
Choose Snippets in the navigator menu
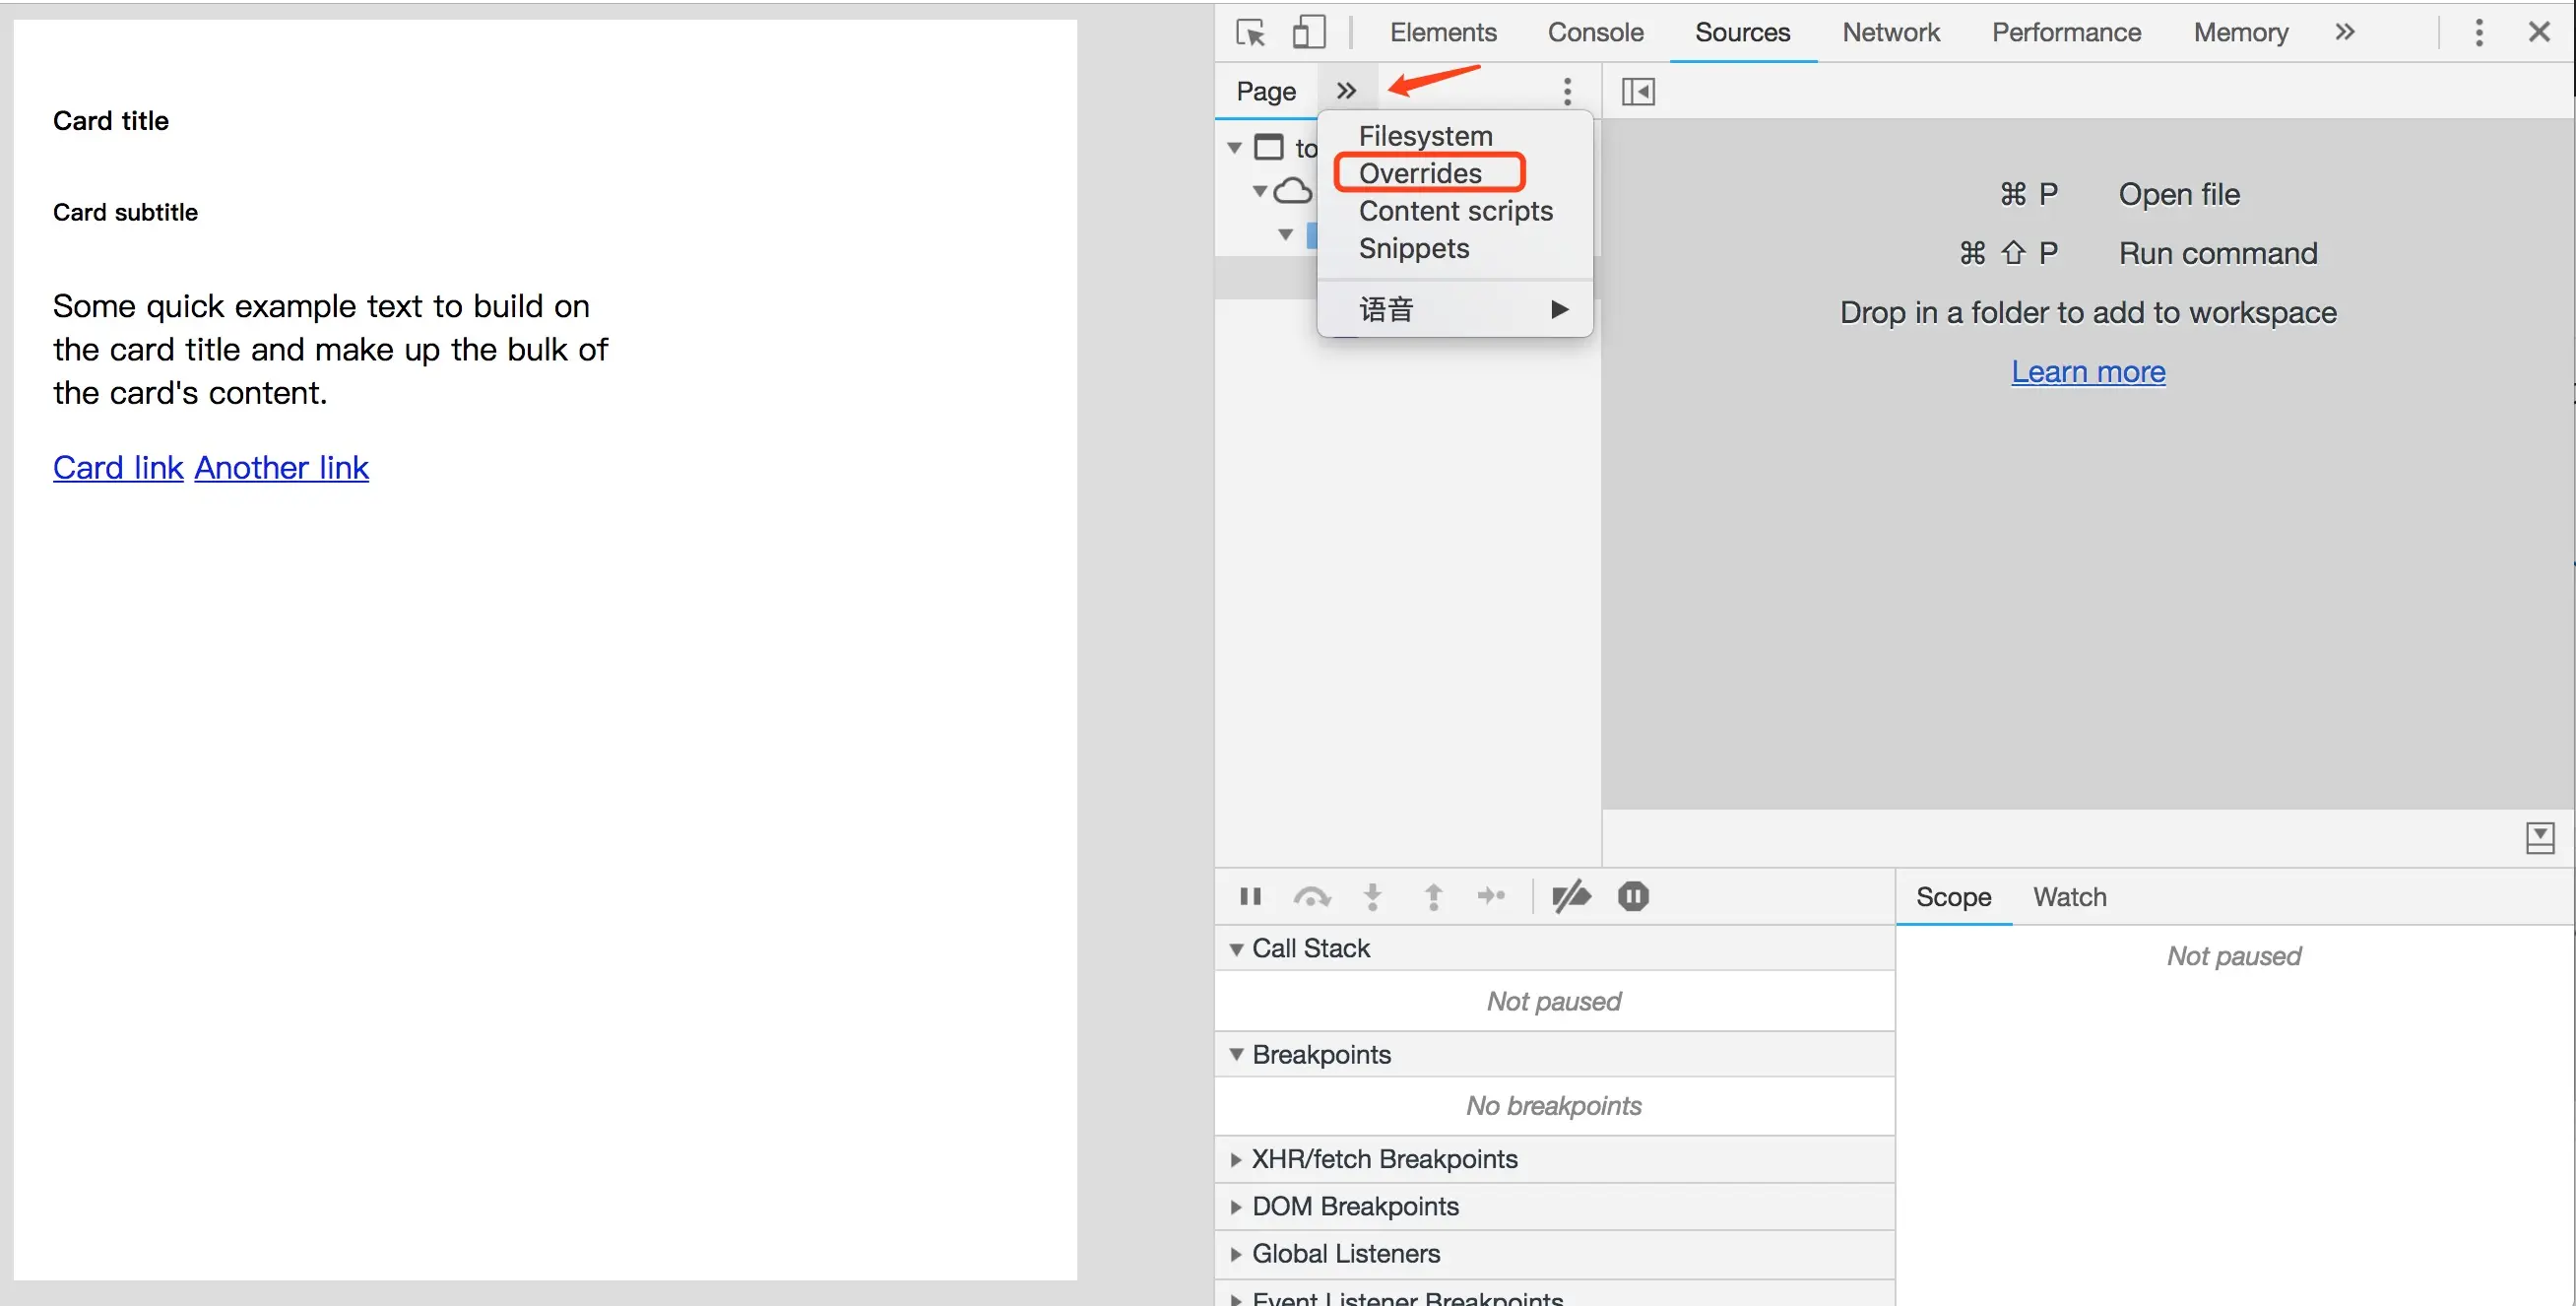[1413, 248]
